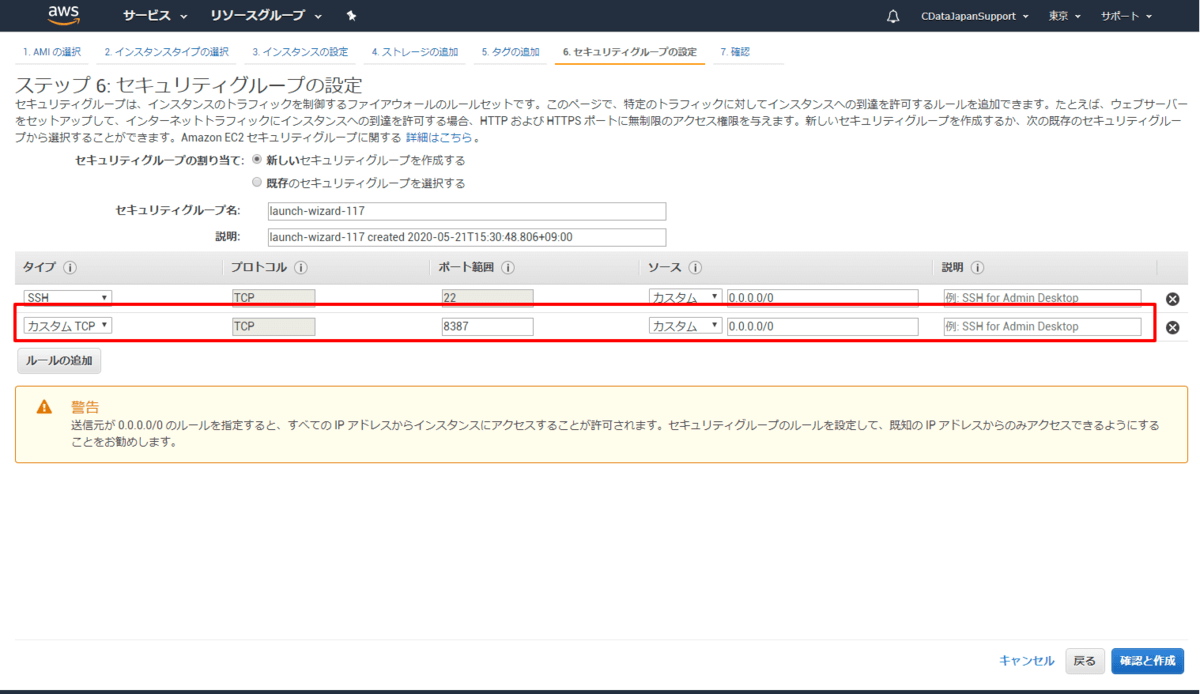Open source dropdown in port 8387 row
The height and width of the screenshot is (694, 1200).
click(x=685, y=326)
